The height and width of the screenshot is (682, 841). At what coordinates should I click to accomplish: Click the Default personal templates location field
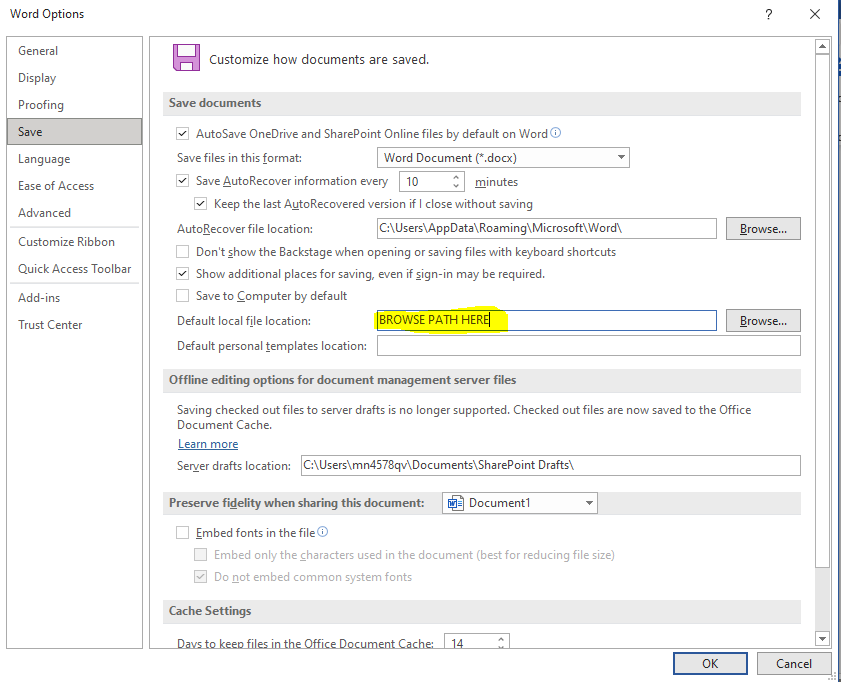[x=588, y=346]
